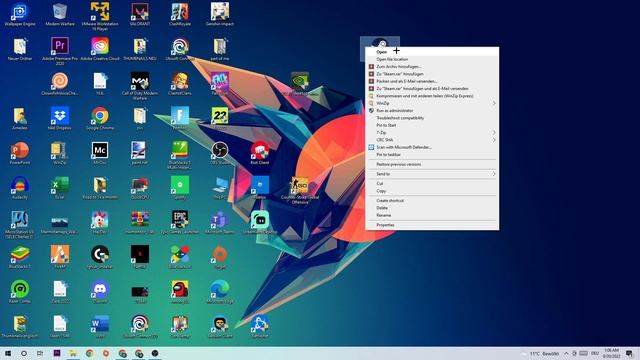
Task: Select the Excel desktop shortcut
Action: [60, 188]
